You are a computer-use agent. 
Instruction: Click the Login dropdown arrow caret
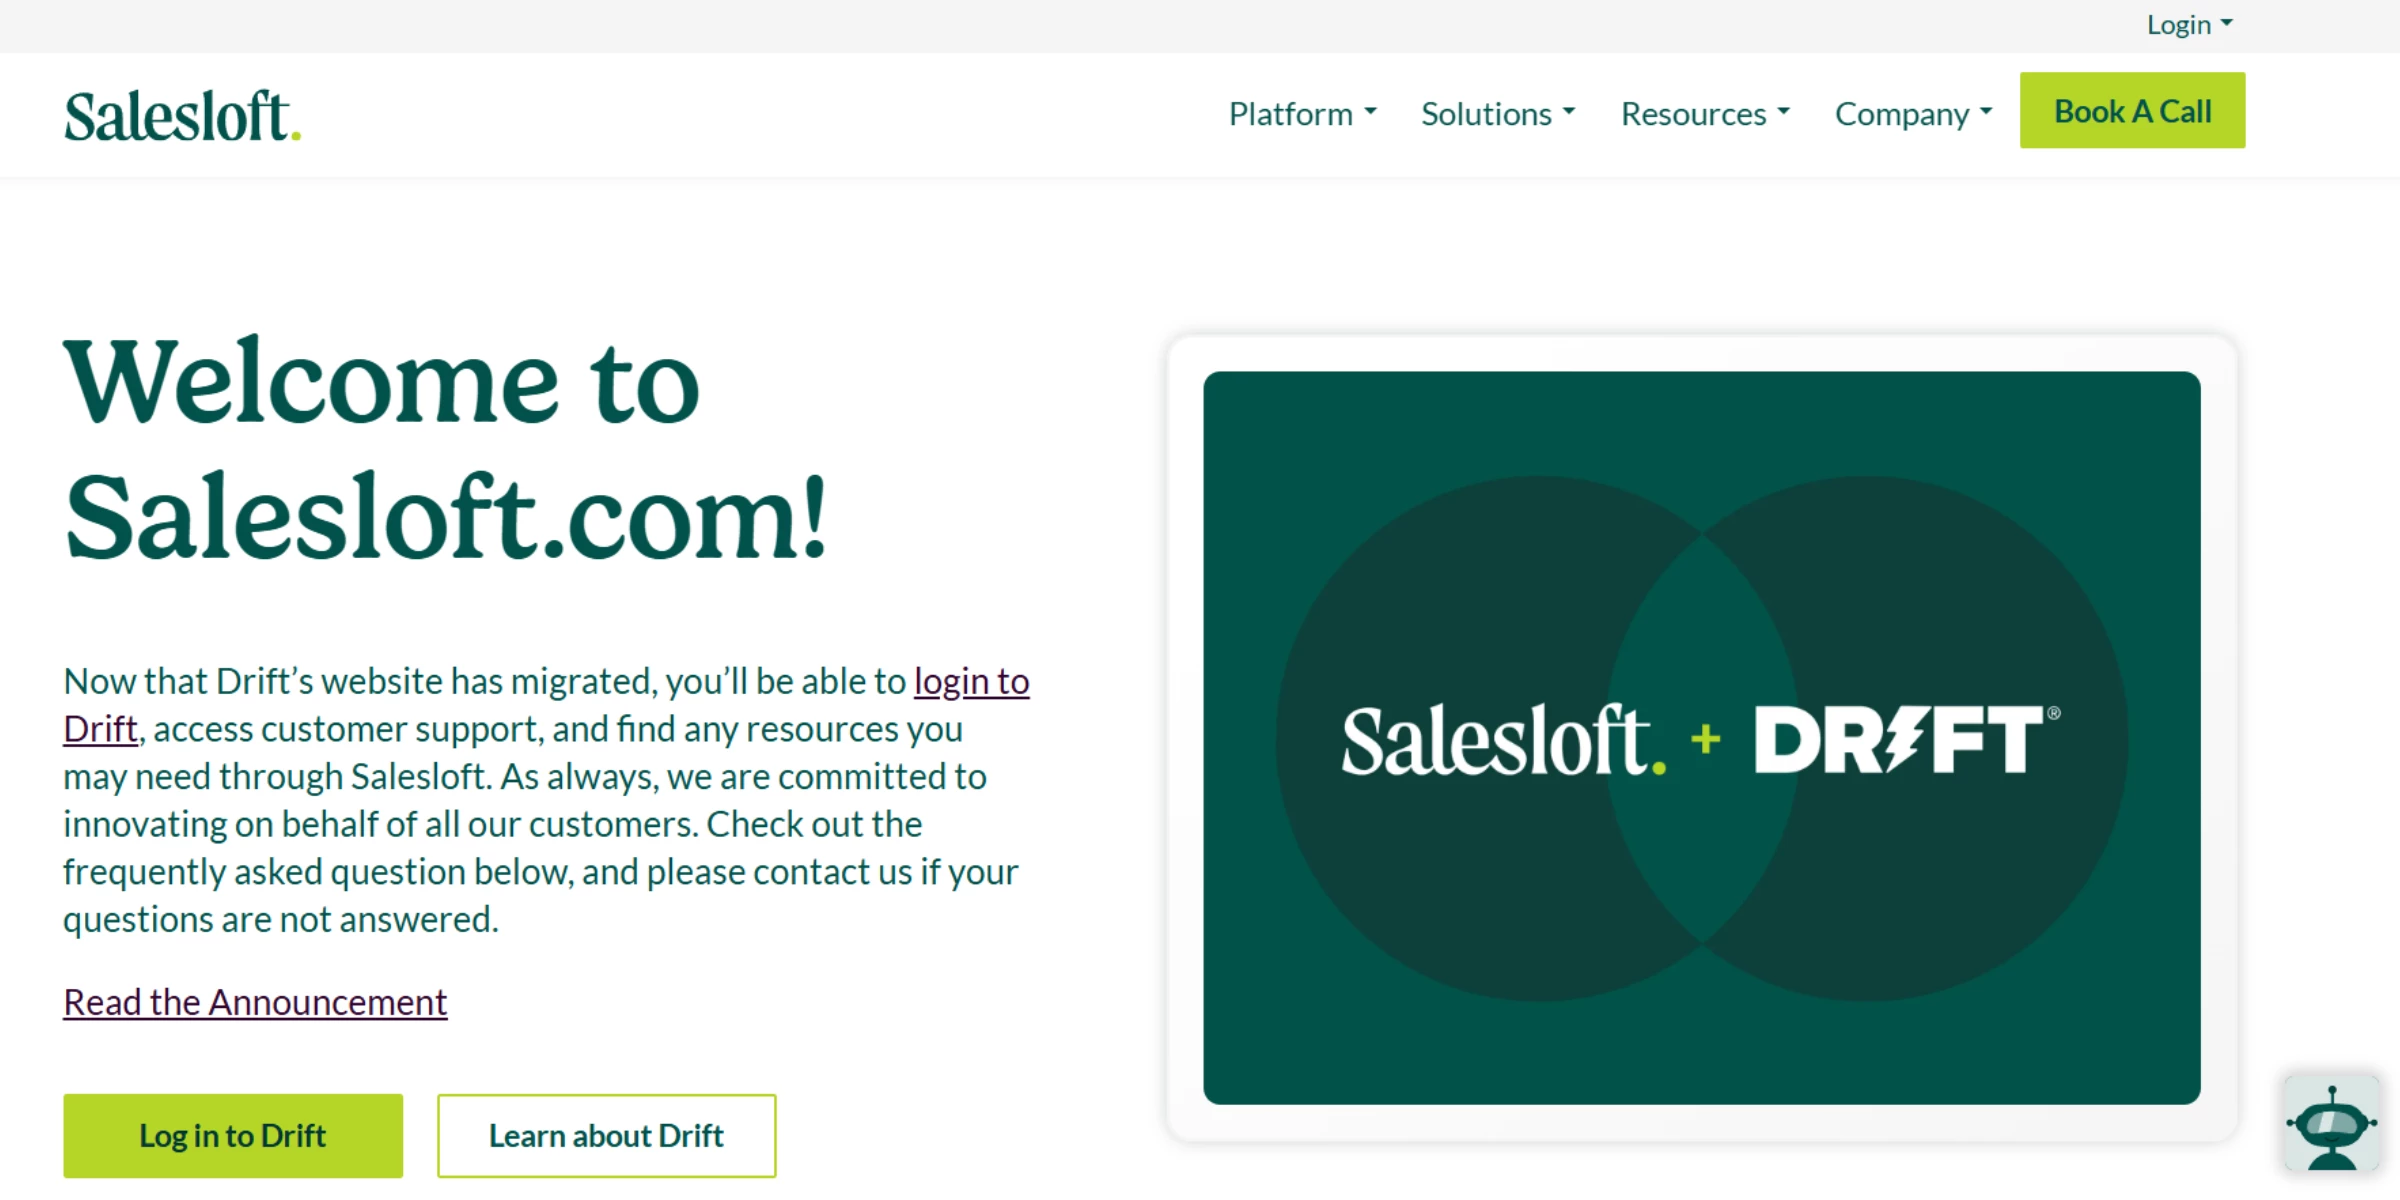pos(2226,23)
